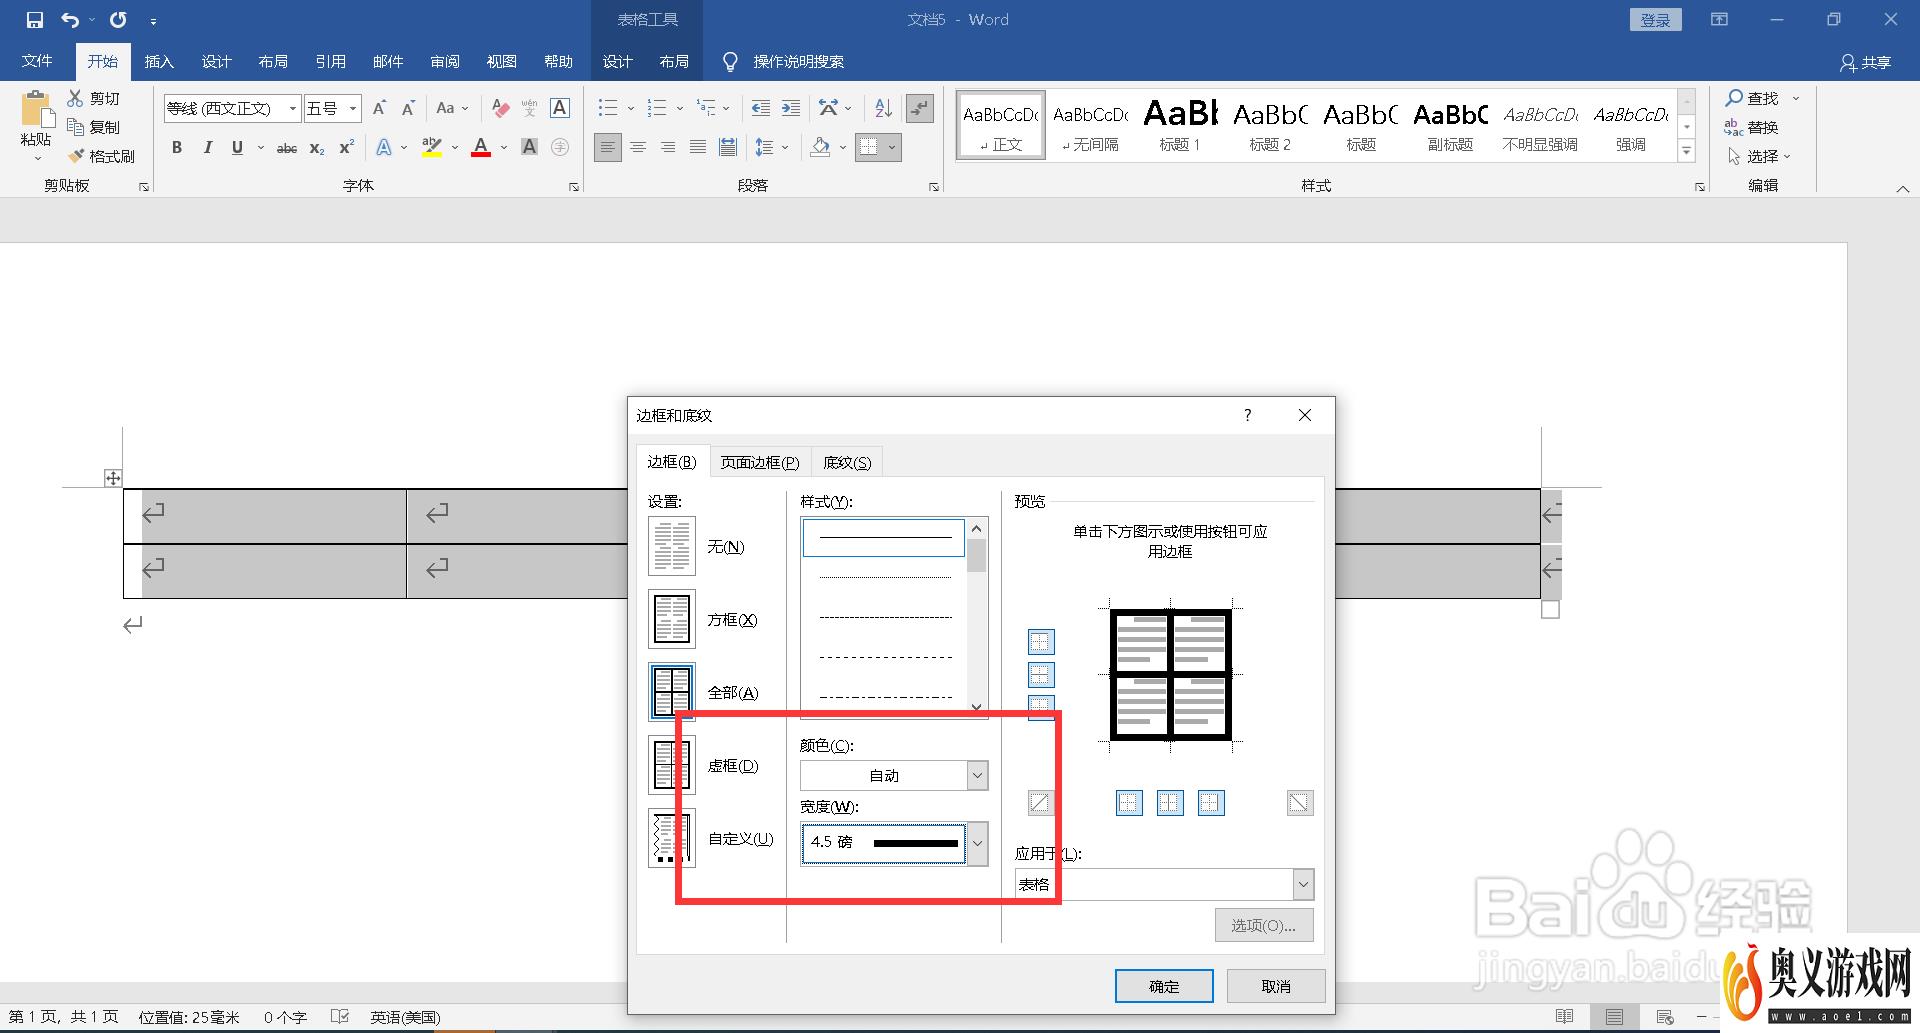Click 选项(O)... button
The height and width of the screenshot is (1033, 1920).
1264,926
